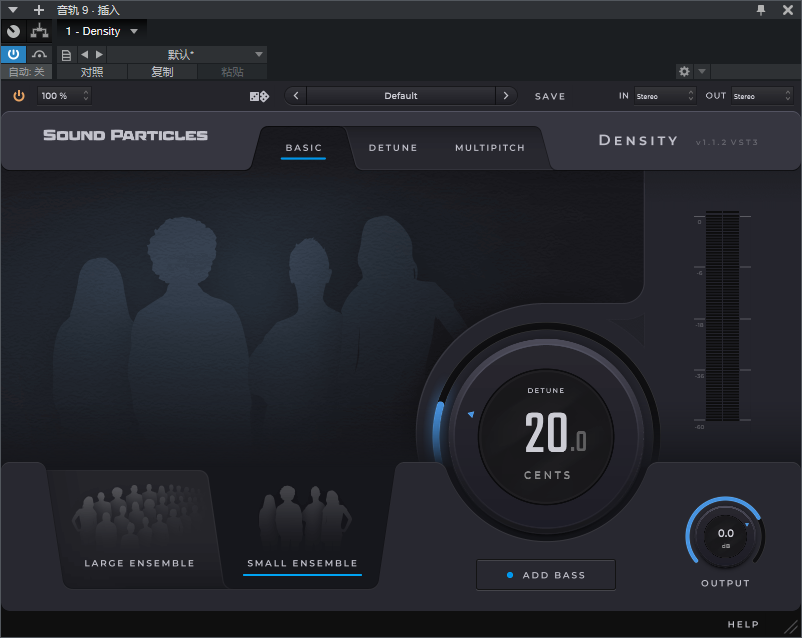Switch to the MULTIPITCH tab
The image size is (802, 638).
click(x=490, y=148)
